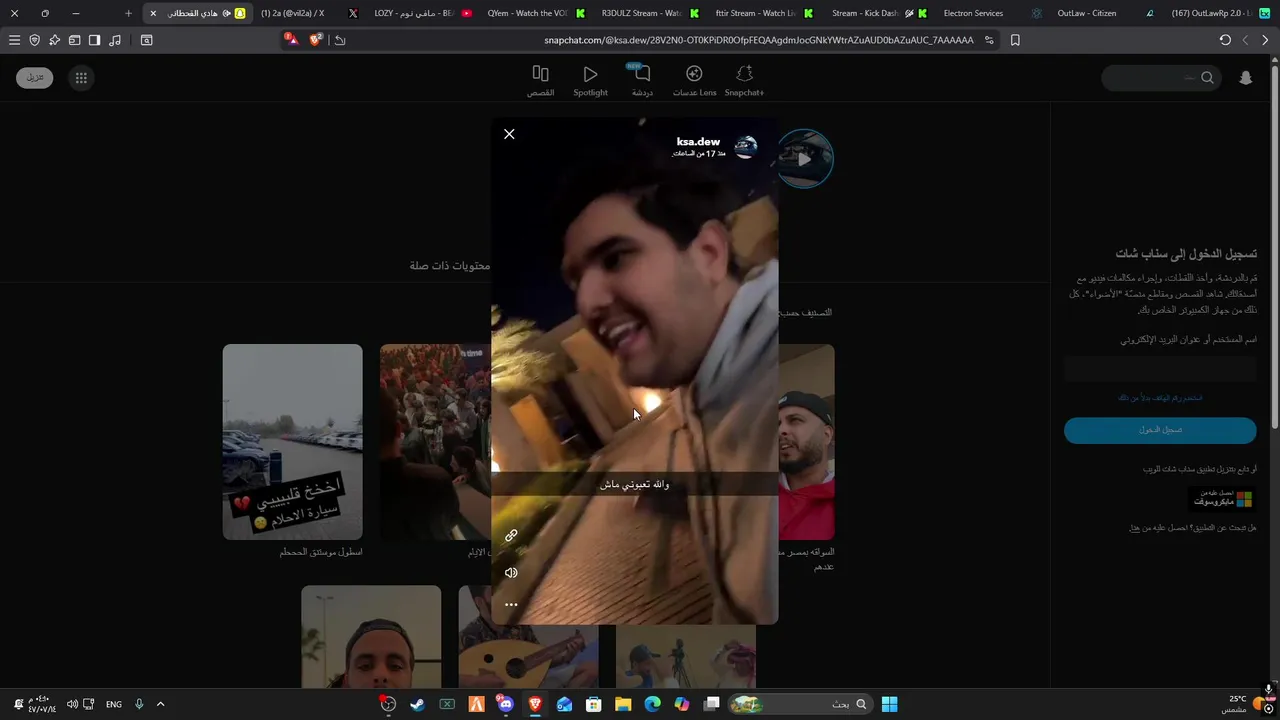1280x720 pixels.
Task: Switch ENG keyboard language indicator
Action: coord(114,704)
